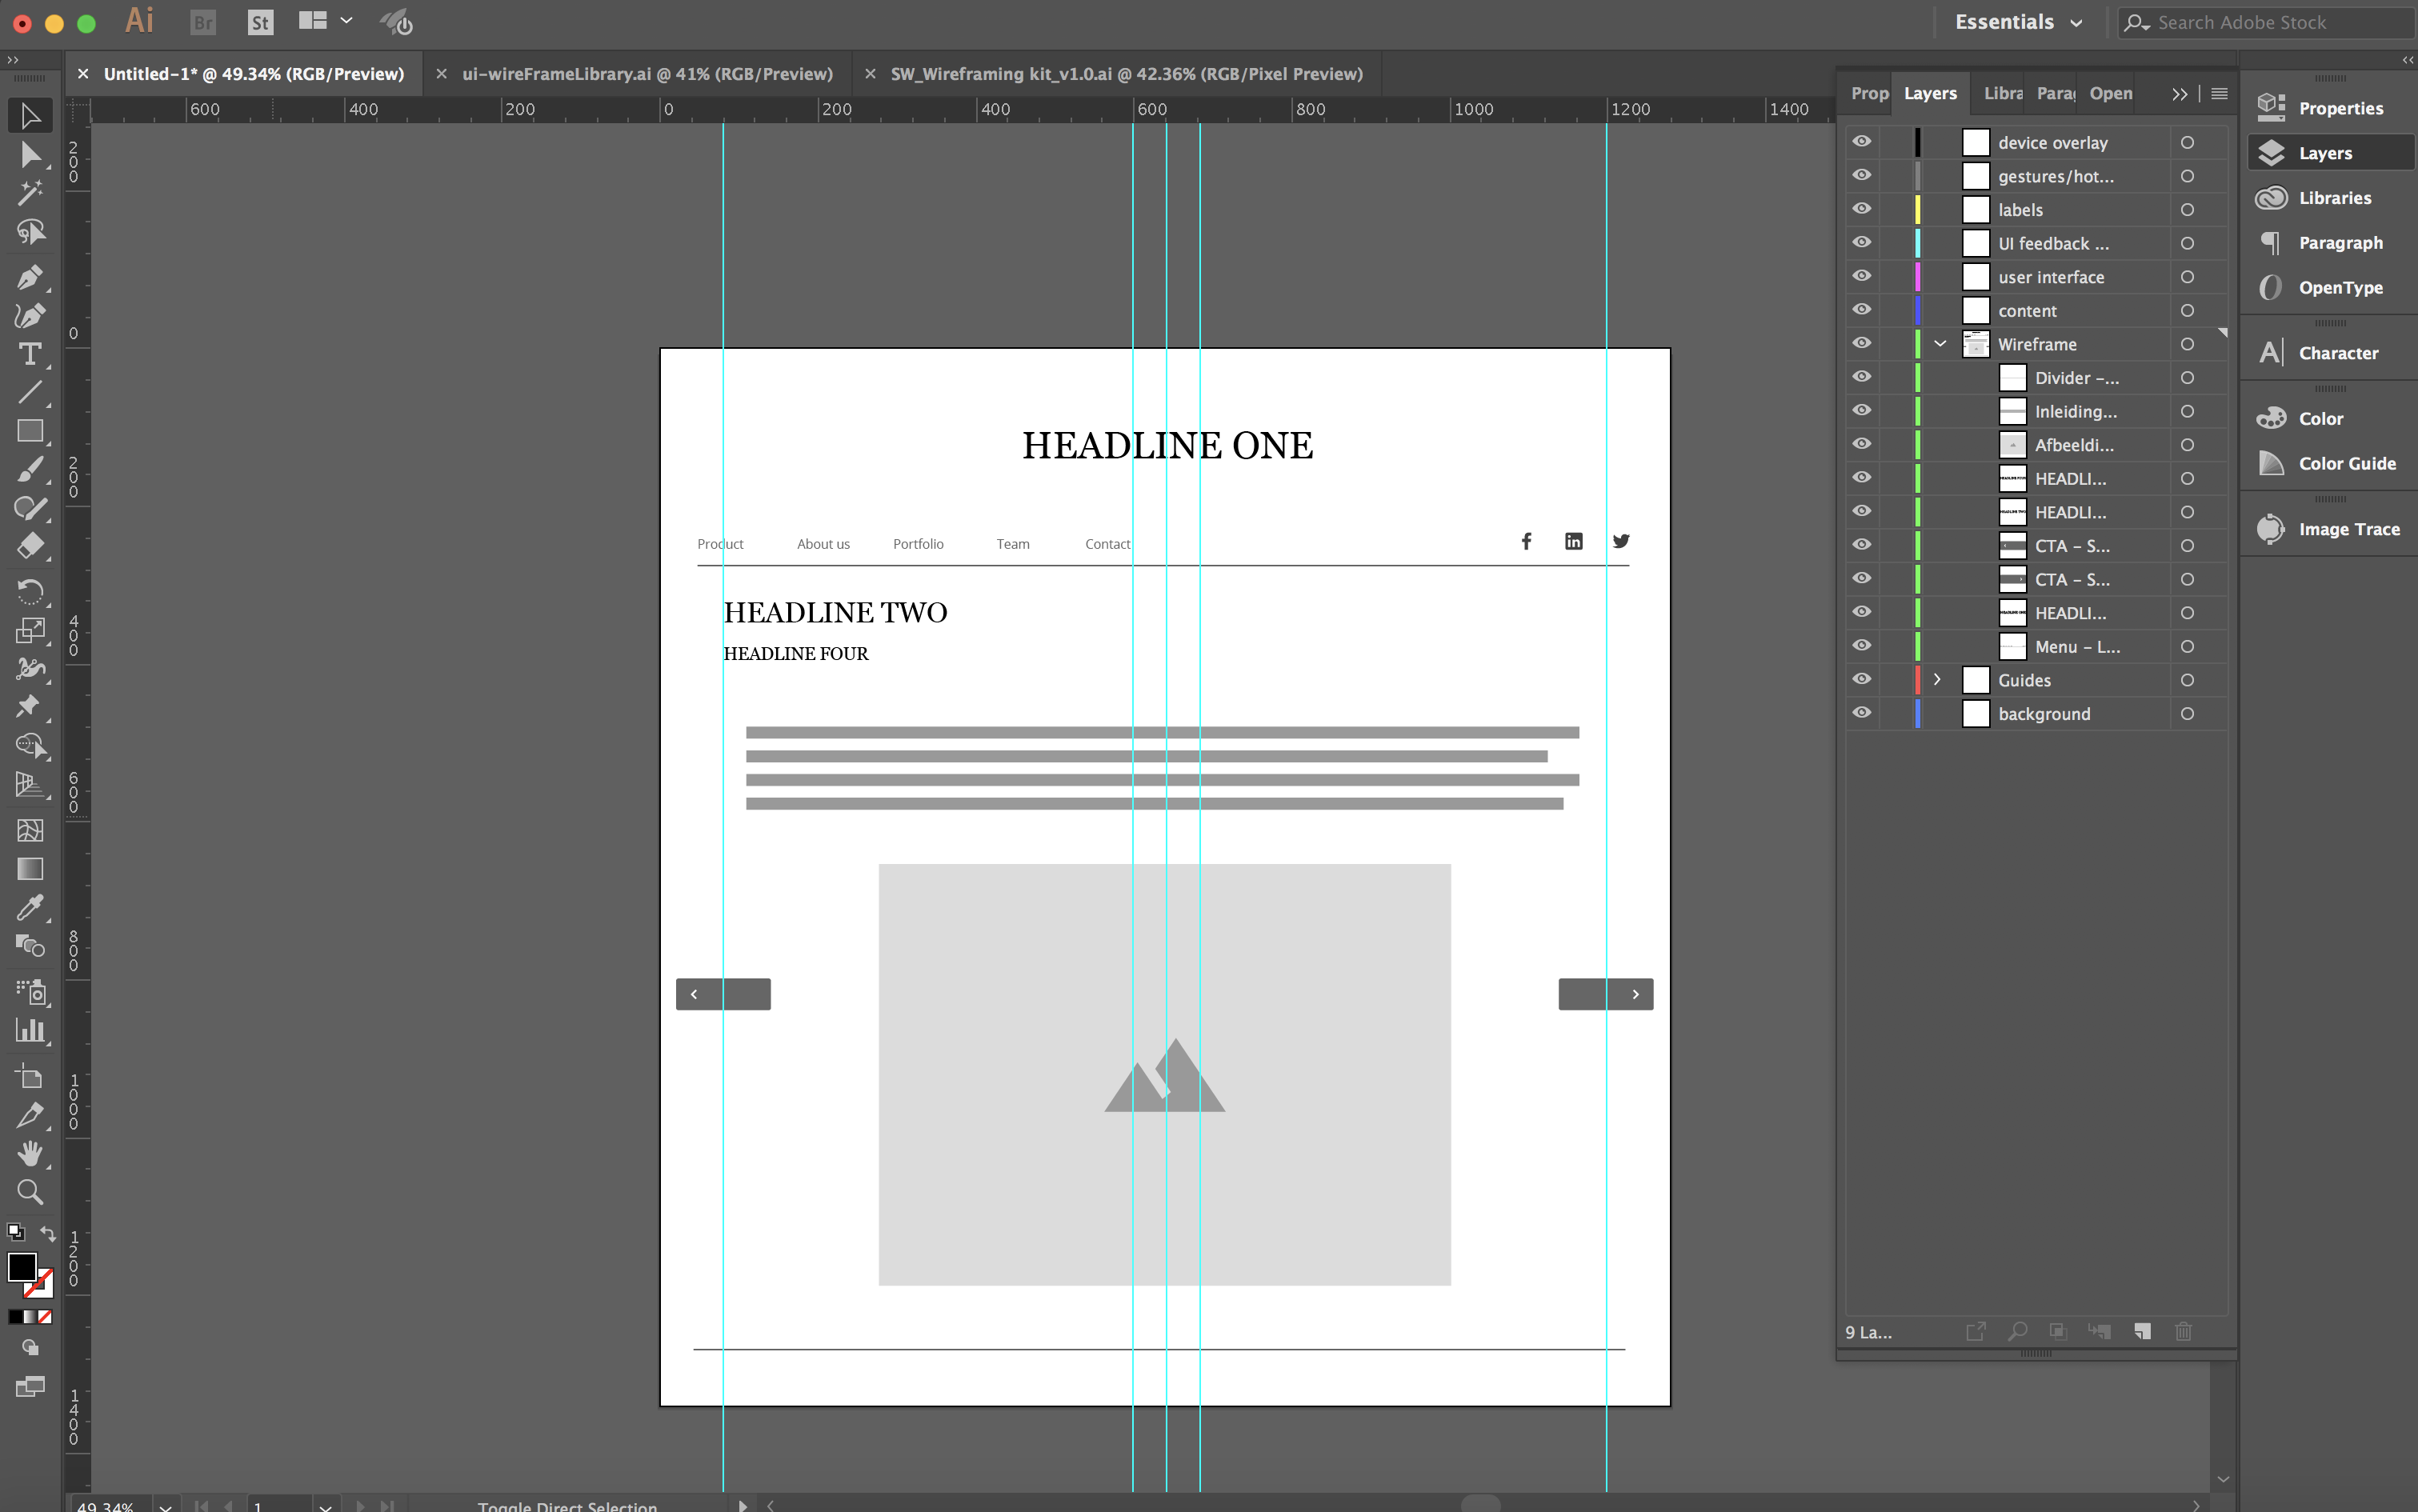Switch to ui-wireFrameLibrary.ai document tab
The height and width of the screenshot is (1512, 2418).
646,74
